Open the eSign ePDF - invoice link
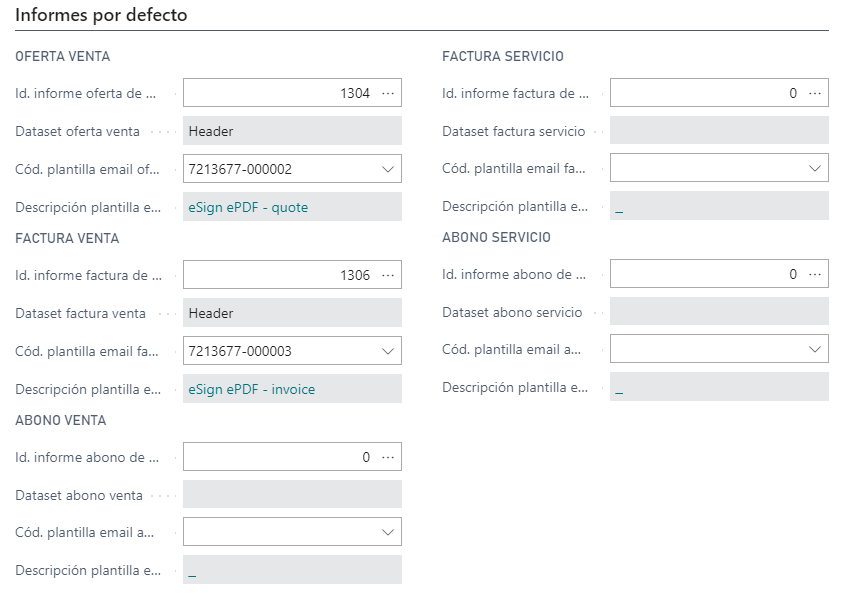 coord(252,390)
